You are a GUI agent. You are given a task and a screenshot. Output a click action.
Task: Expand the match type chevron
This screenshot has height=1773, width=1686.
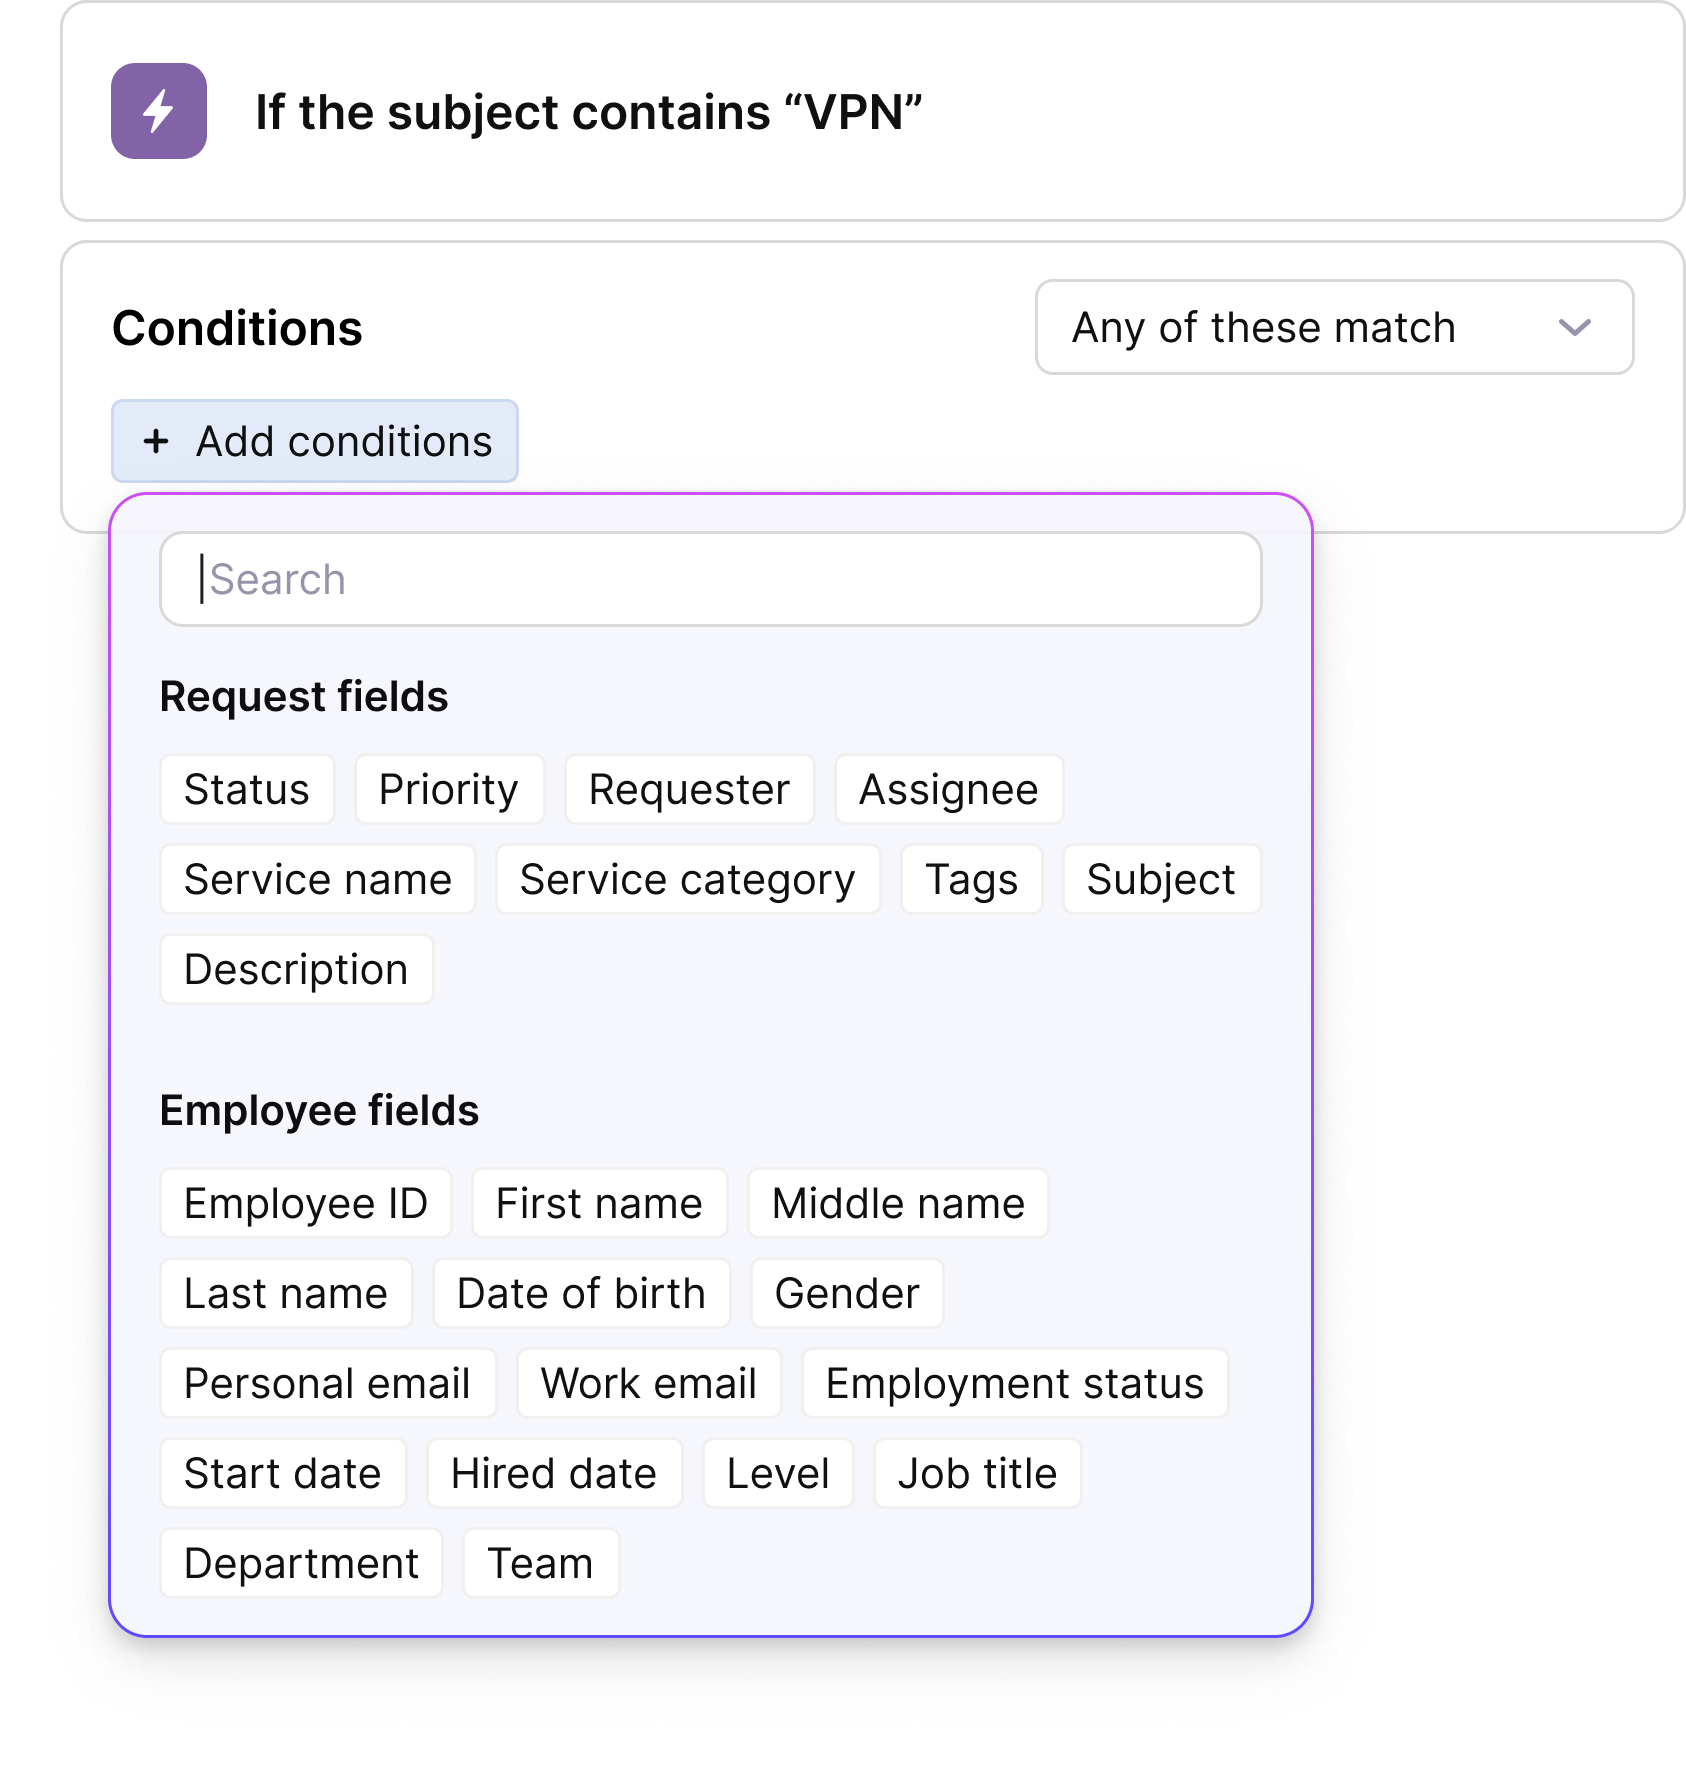coord(1575,327)
